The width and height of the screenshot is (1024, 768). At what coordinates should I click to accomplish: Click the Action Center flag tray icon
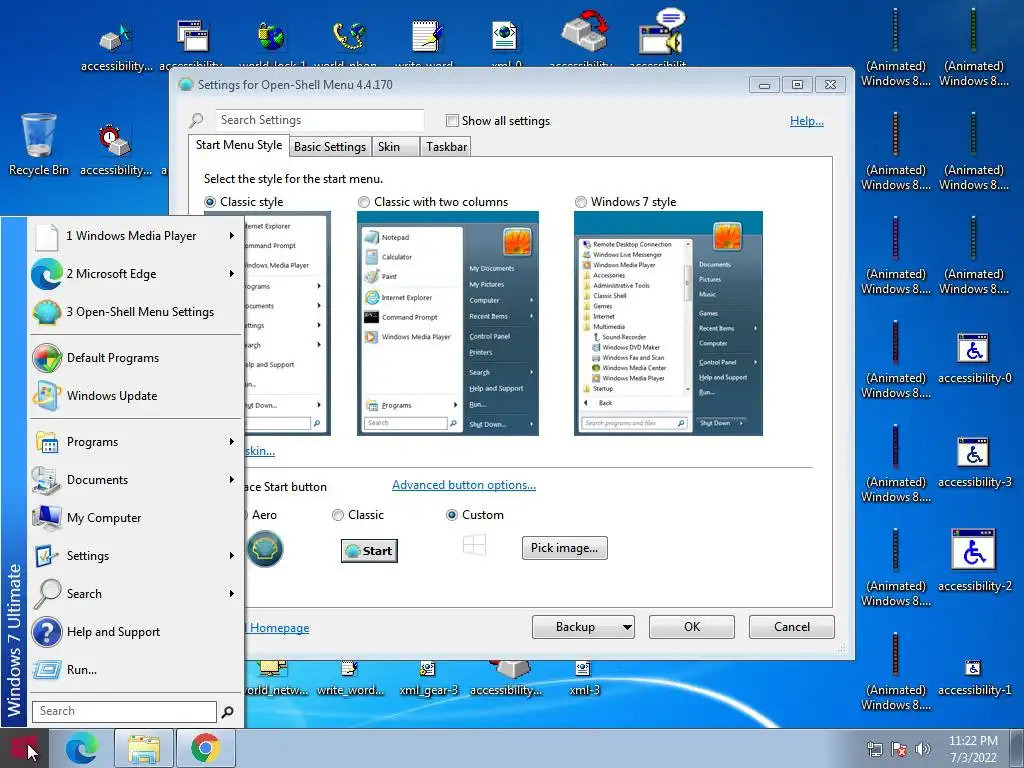tap(899, 749)
